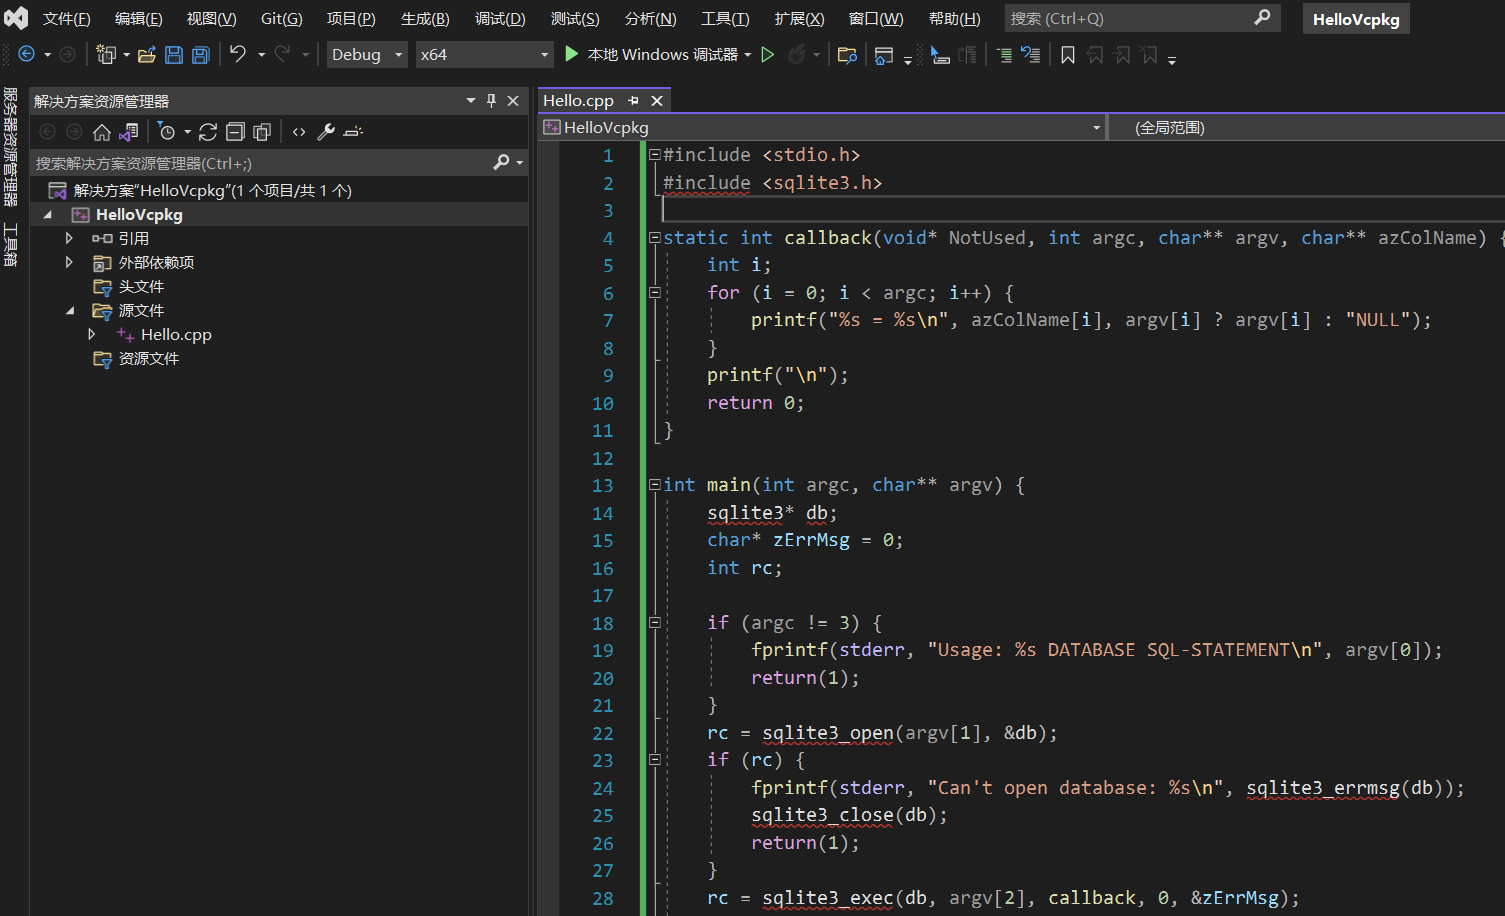This screenshot has width=1505, height=916.
Task: Collapse the #include block fold
Action: (654, 155)
